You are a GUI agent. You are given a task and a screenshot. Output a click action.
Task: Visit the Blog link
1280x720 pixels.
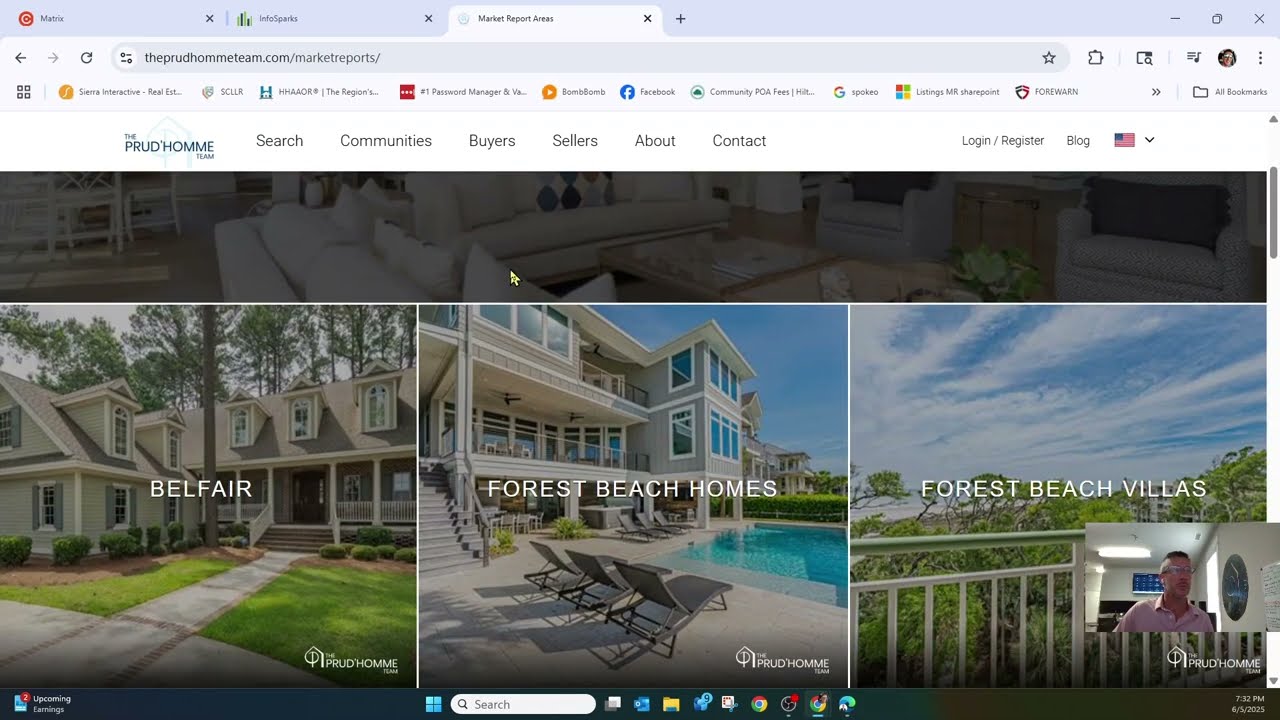click(1078, 141)
